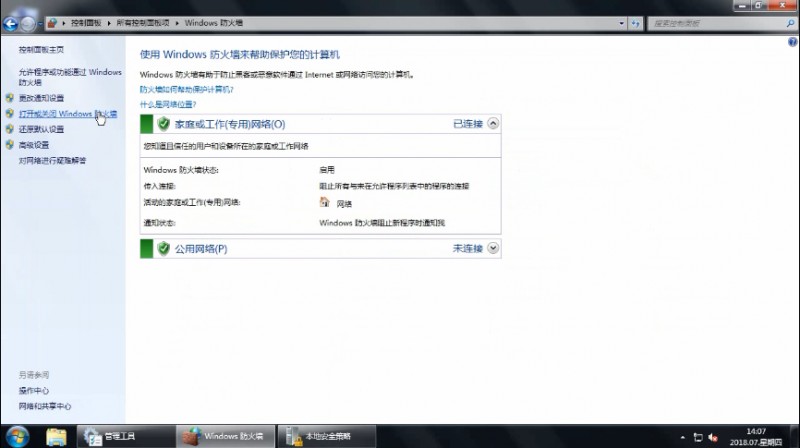Image resolution: width=800 pixels, height=448 pixels.
Task: Refresh the control panel page
Action: pos(635,23)
